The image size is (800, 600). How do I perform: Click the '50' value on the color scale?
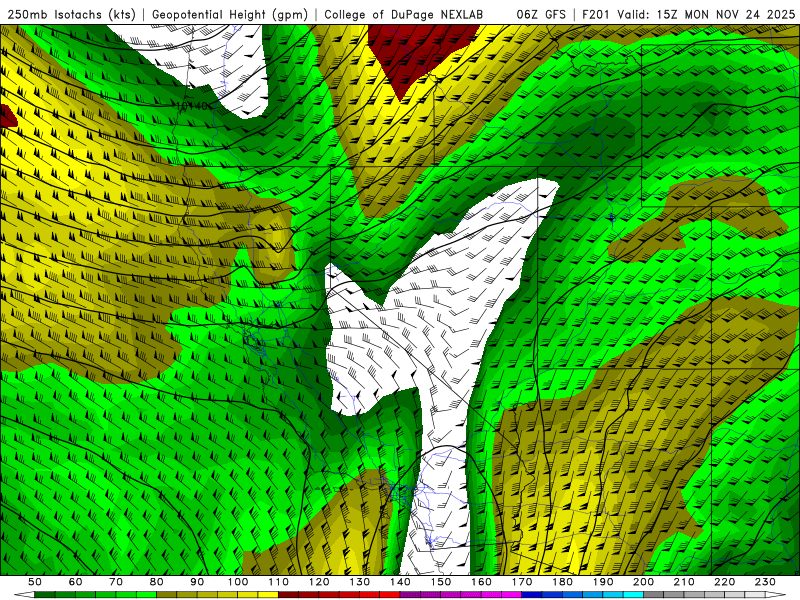click(x=35, y=582)
